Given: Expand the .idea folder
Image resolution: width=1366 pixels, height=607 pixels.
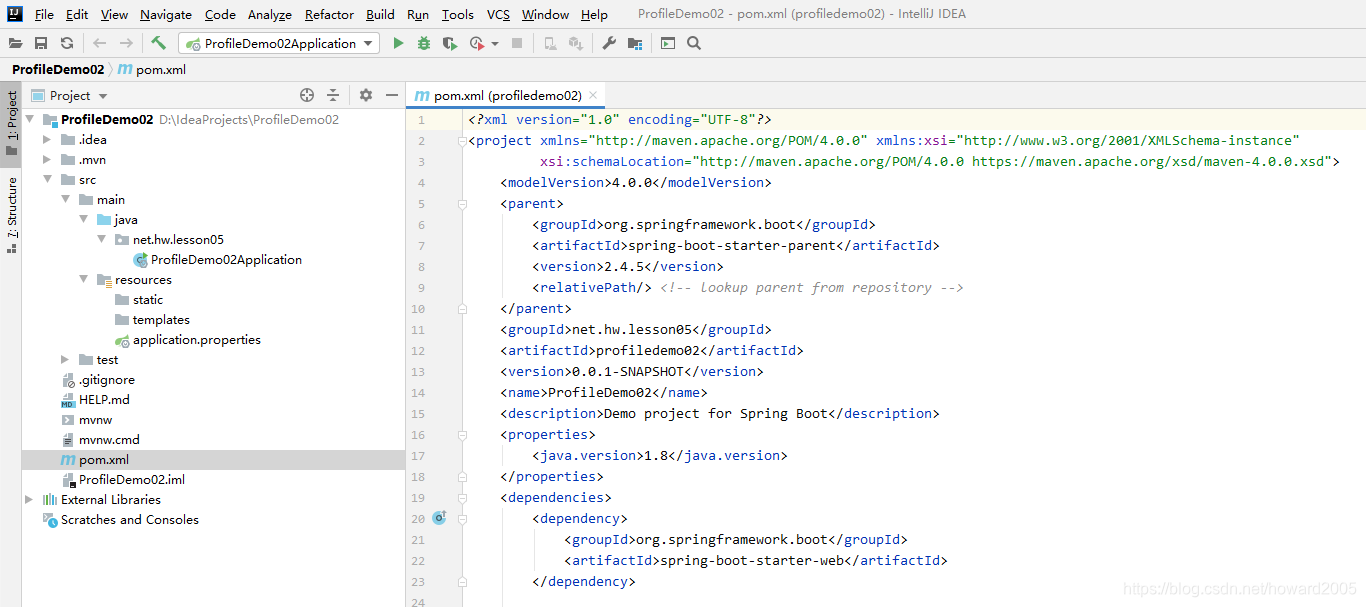Looking at the screenshot, I should [x=47, y=139].
